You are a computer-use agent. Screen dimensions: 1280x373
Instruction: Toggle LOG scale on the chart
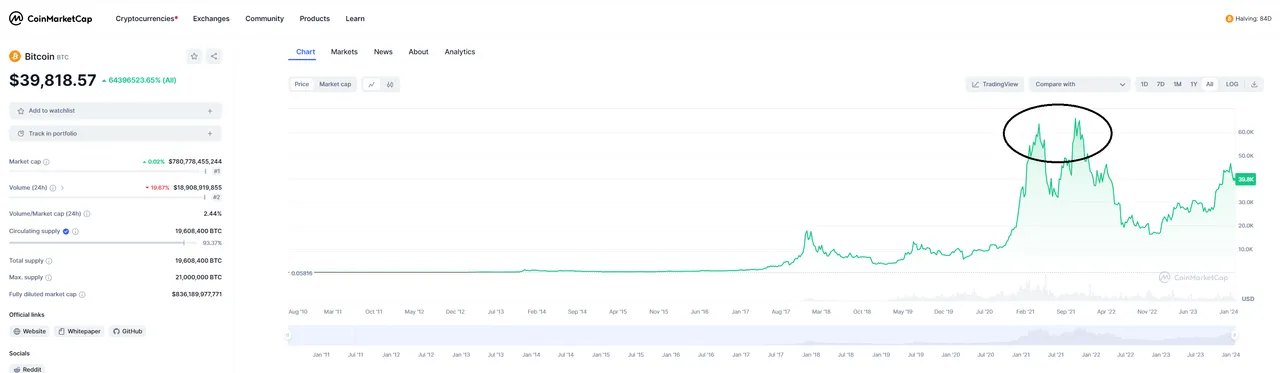tap(1232, 84)
